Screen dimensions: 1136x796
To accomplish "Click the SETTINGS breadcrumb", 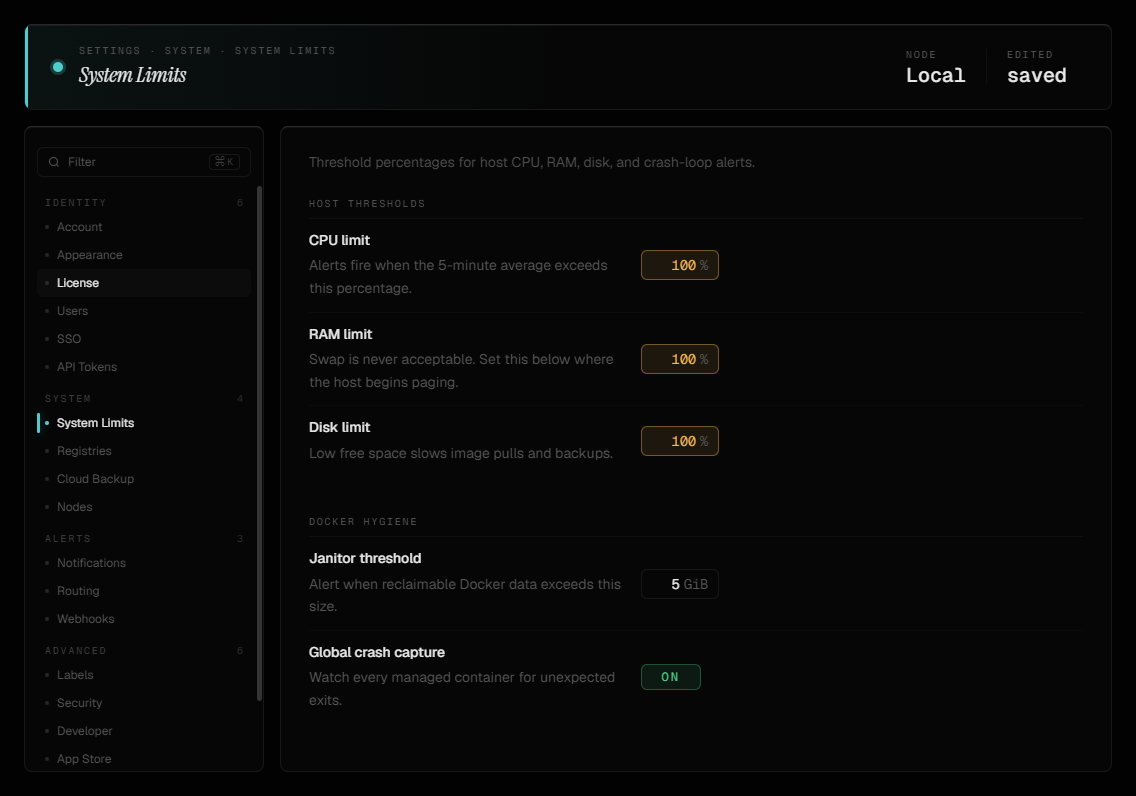I will [x=109, y=51].
